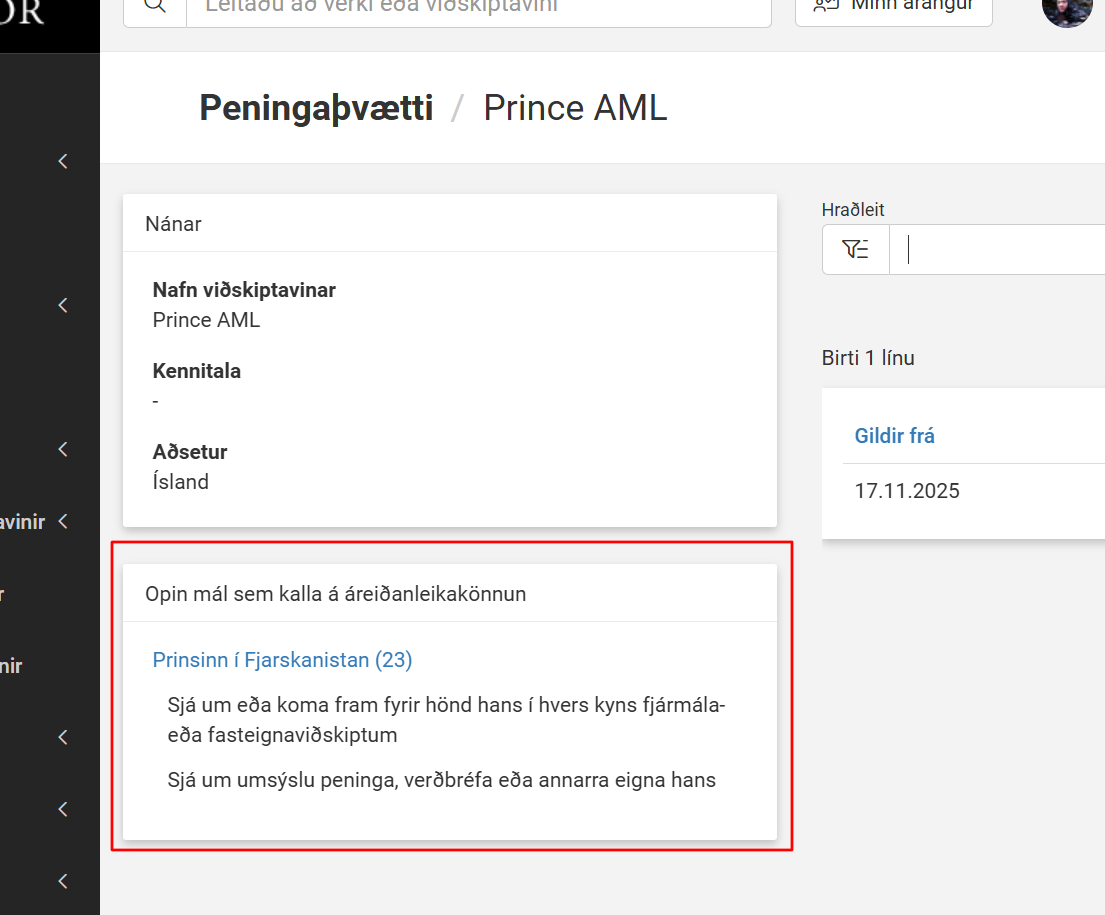1105x915 pixels.
Task: Open Prinsinn í Fjarskanistan (23) link
Action: 282,660
